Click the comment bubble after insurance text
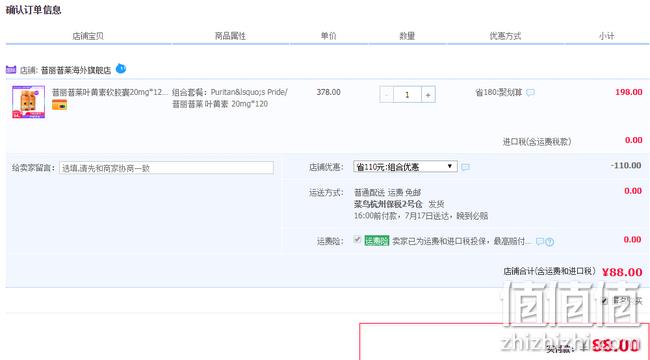Viewport: 650px width, 360px height. click(540, 241)
